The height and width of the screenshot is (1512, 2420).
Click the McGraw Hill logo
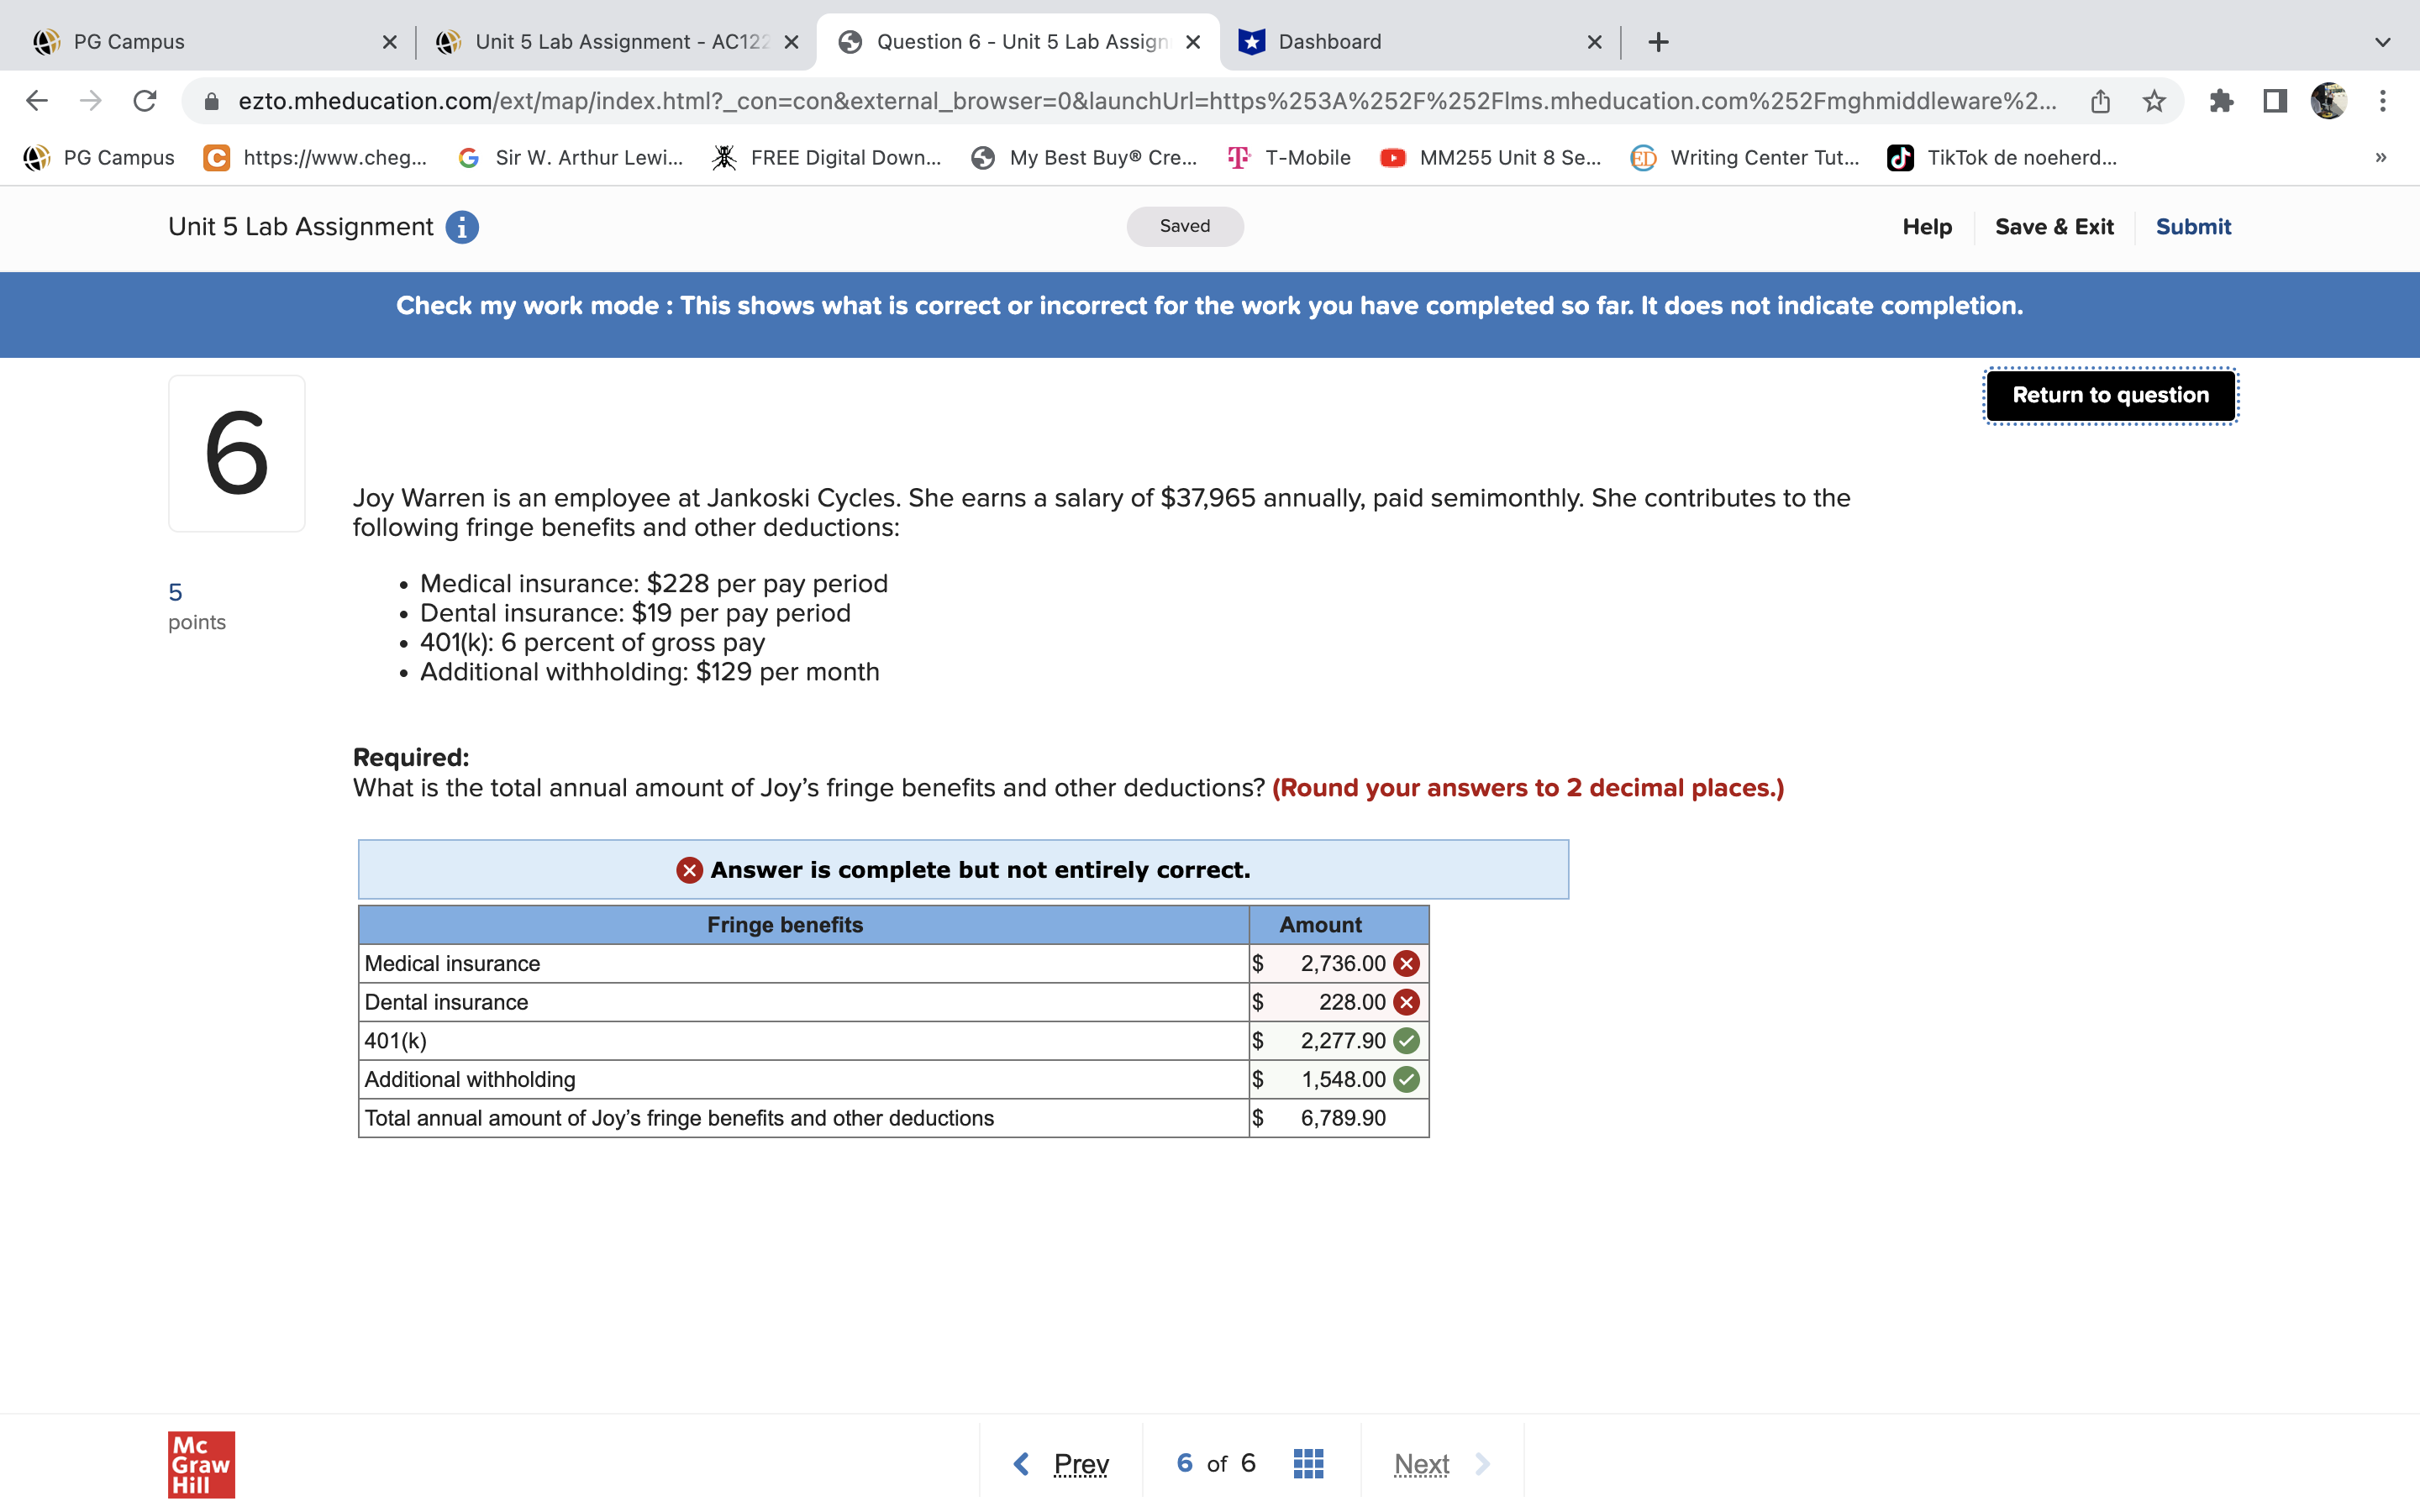pos(201,1464)
